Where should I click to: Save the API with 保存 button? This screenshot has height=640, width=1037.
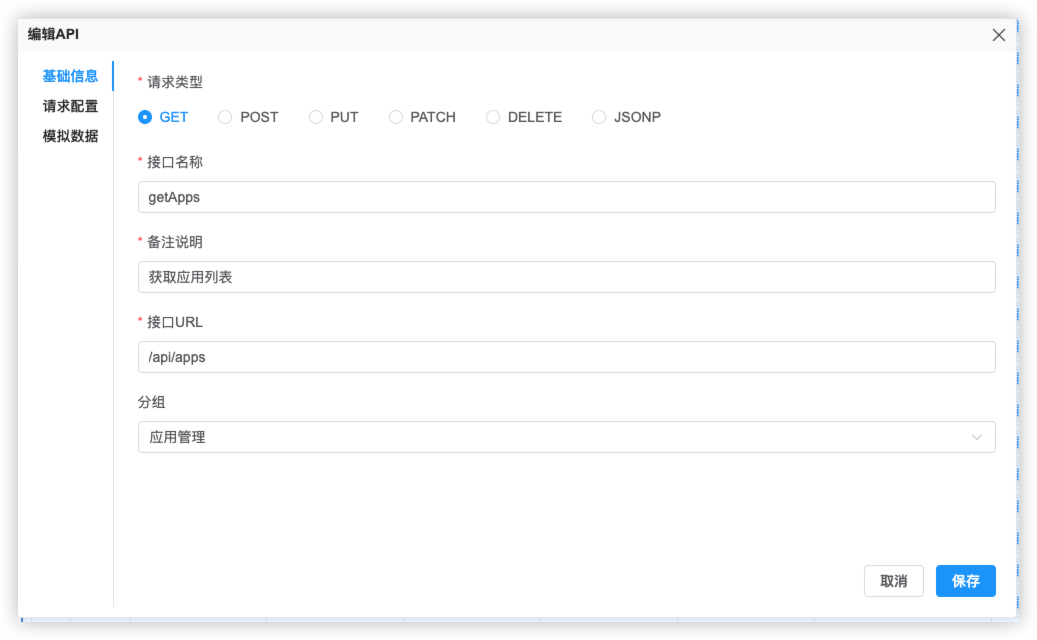(x=966, y=581)
